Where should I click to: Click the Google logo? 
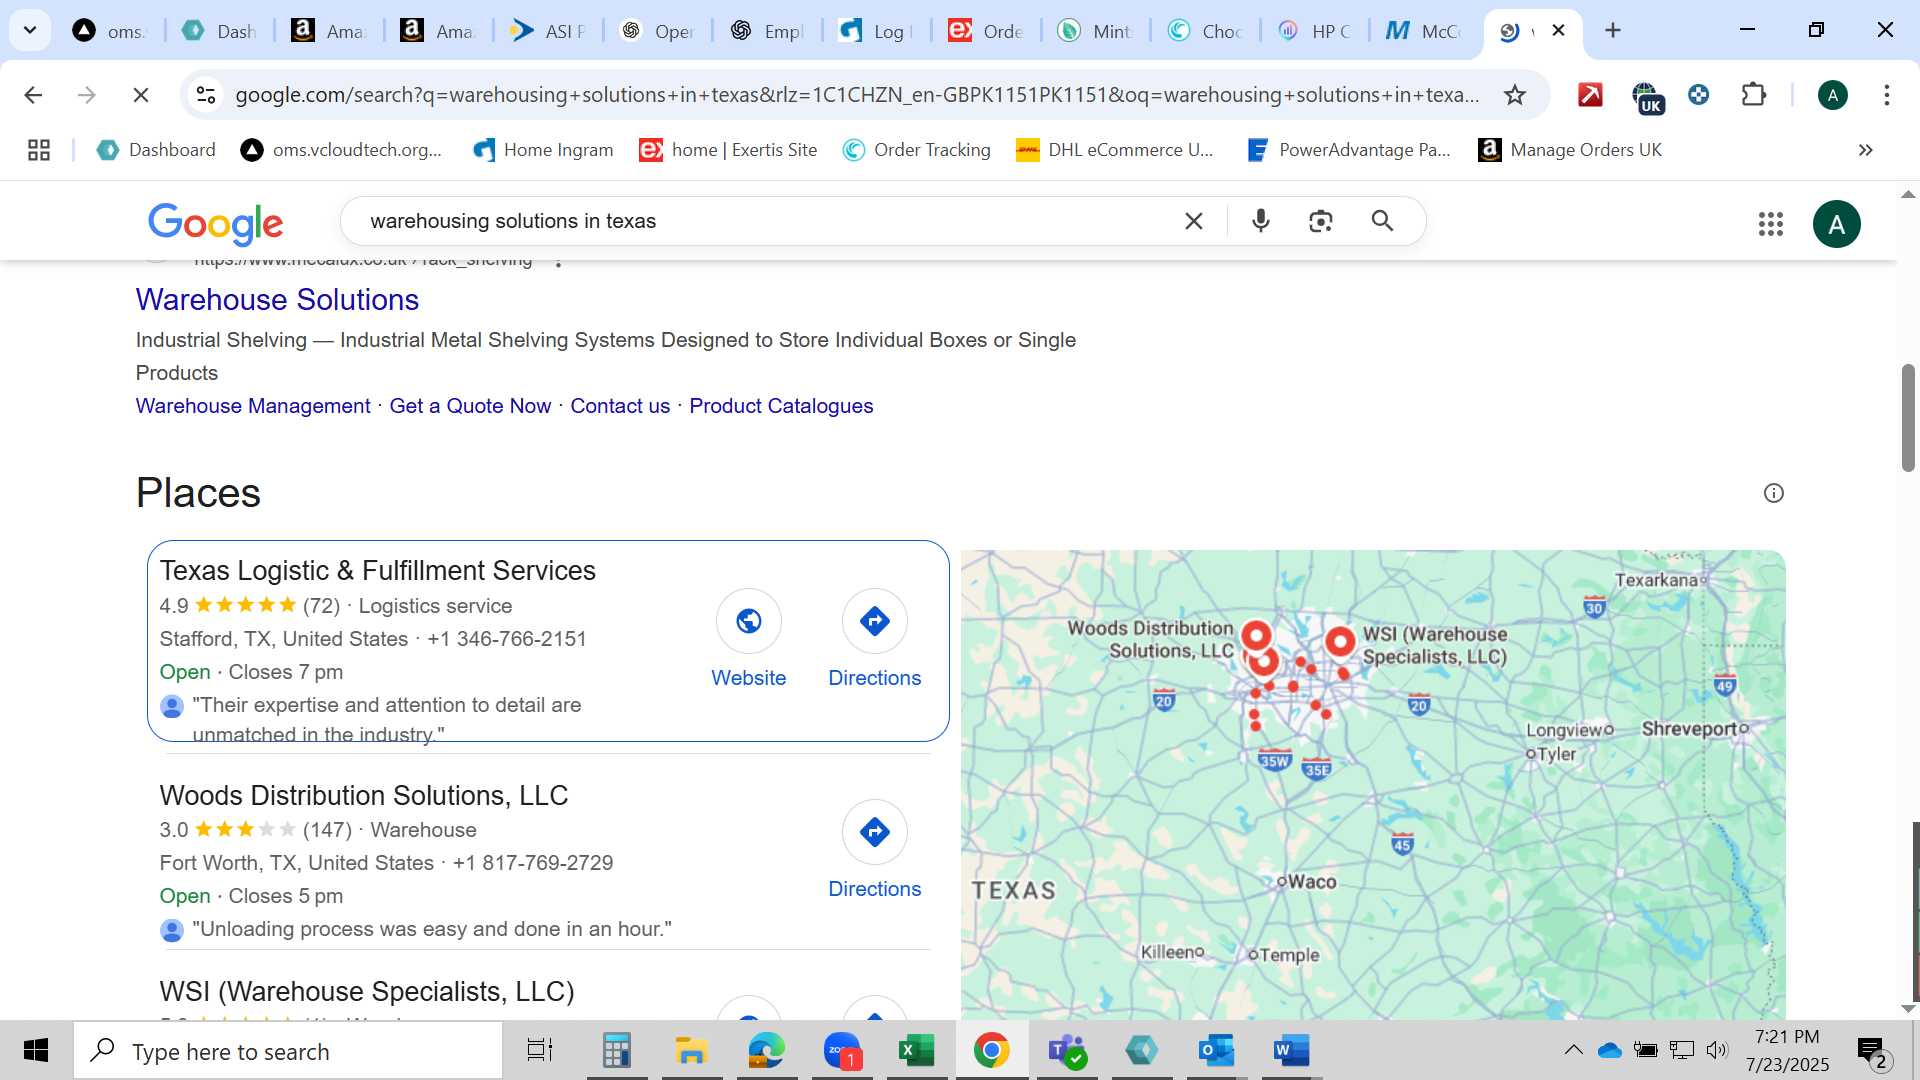click(215, 223)
